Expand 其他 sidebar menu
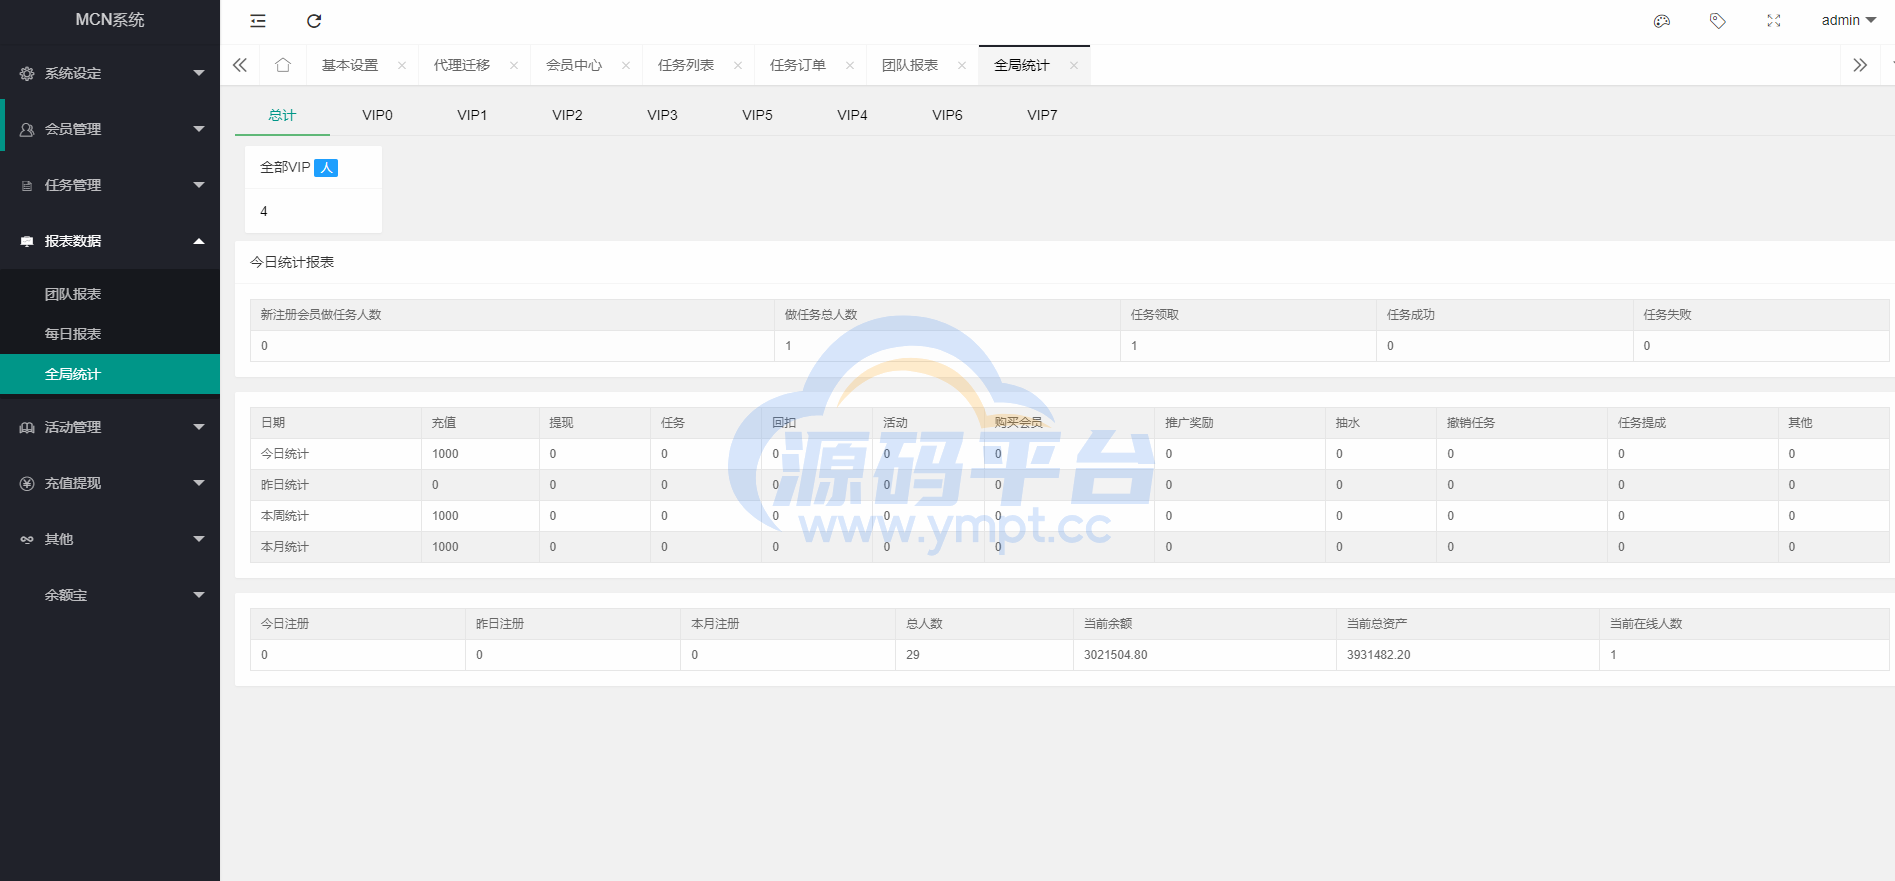The image size is (1895, 881). tap(110, 539)
